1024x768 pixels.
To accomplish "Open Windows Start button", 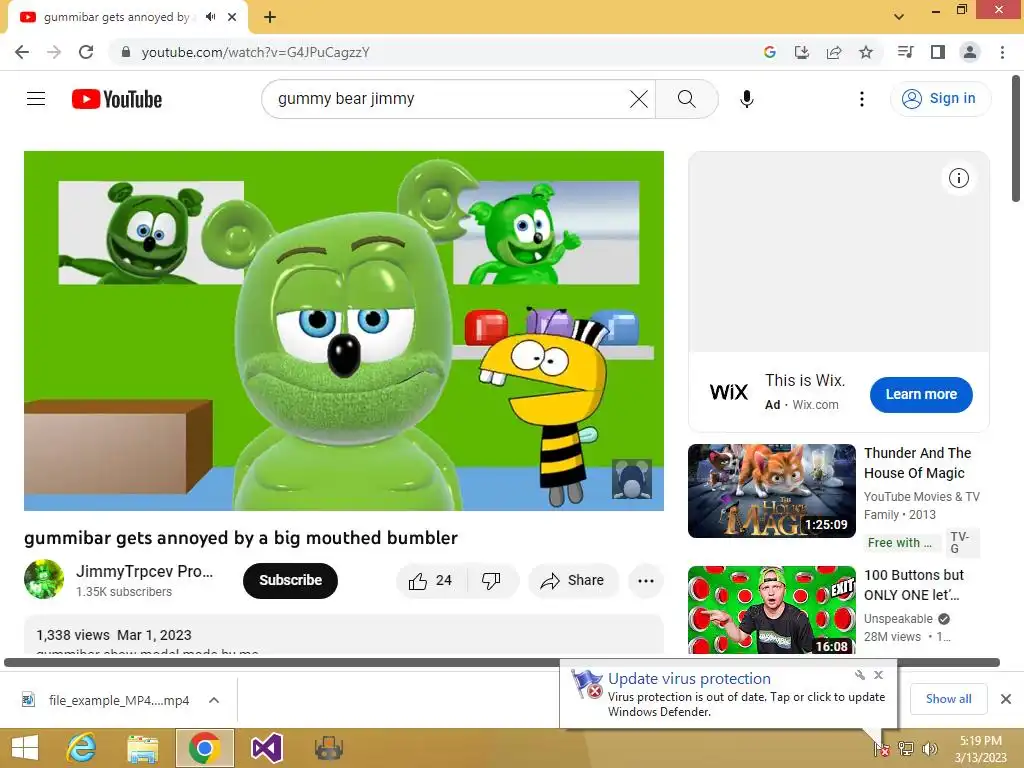I will tap(25, 748).
